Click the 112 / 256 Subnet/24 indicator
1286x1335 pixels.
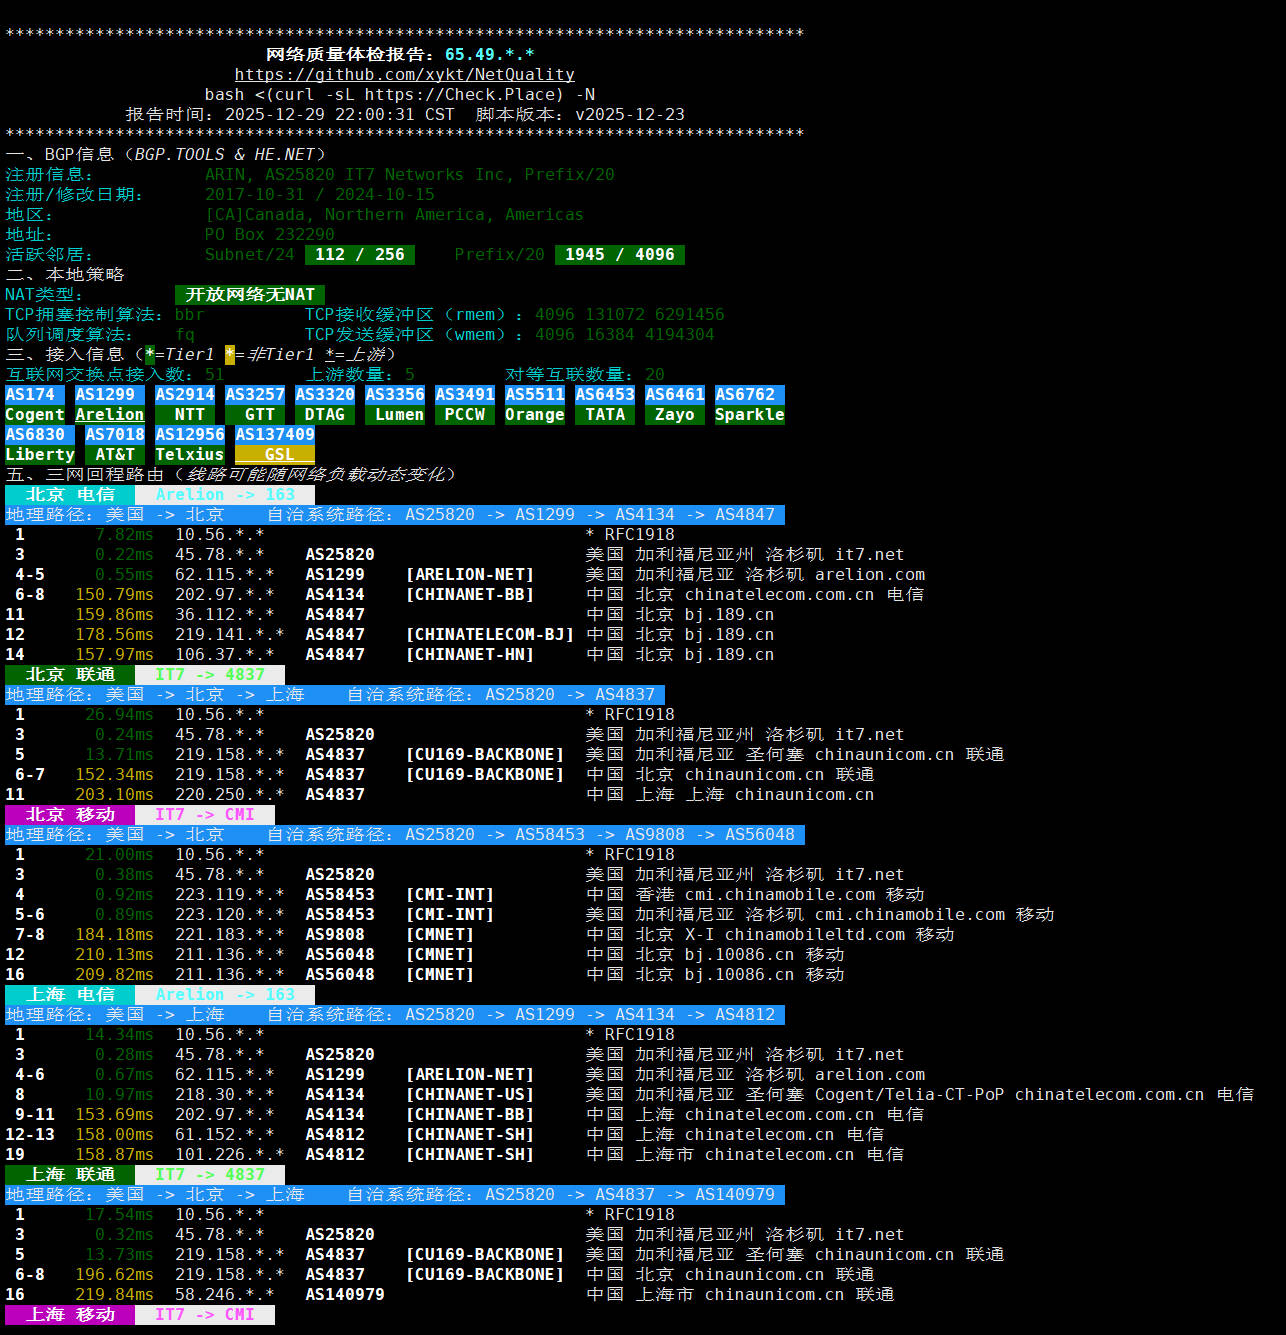(360, 255)
